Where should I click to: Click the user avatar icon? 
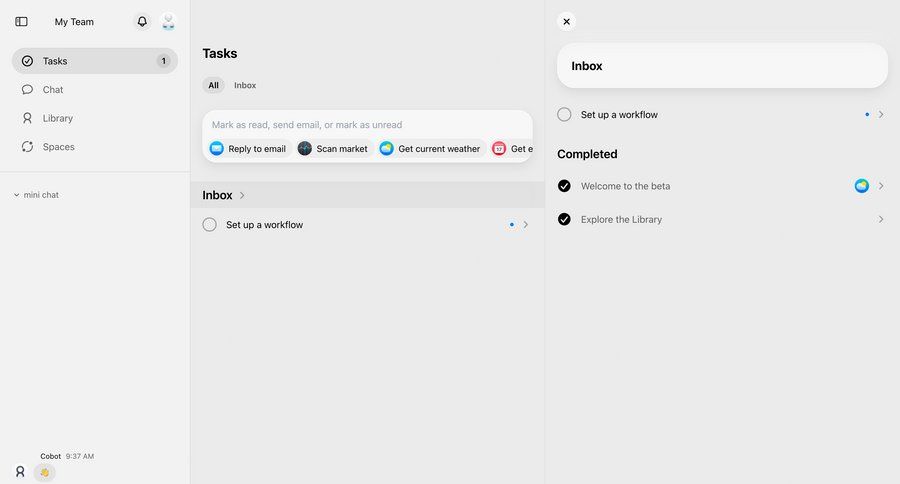point(168,22)
